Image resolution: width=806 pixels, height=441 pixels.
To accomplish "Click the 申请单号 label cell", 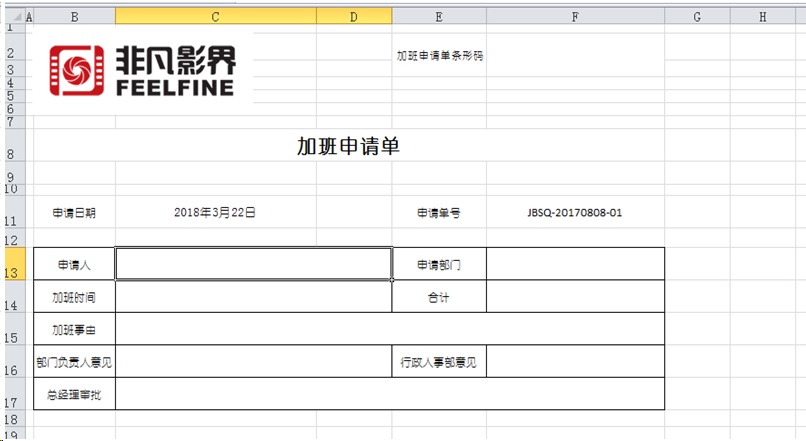I will pos(438,212).
